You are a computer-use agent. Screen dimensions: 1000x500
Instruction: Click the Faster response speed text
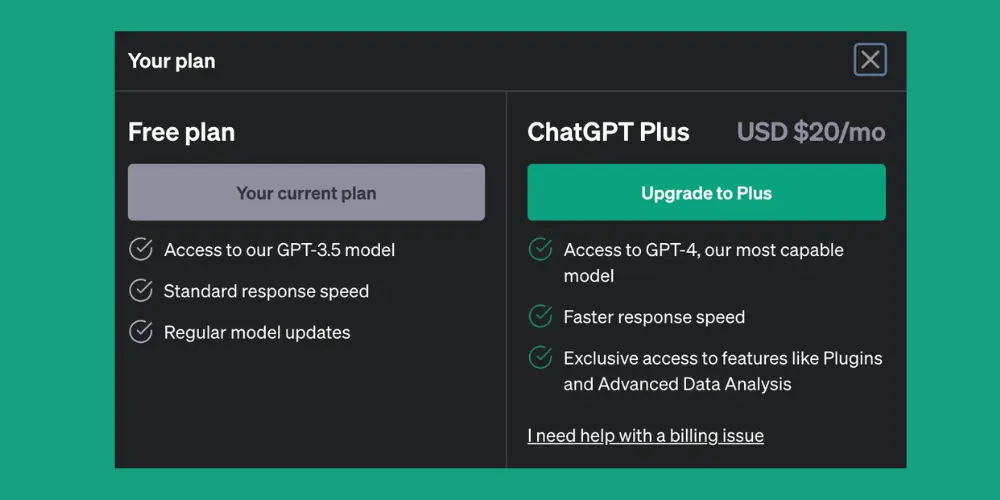click(654, 317)
